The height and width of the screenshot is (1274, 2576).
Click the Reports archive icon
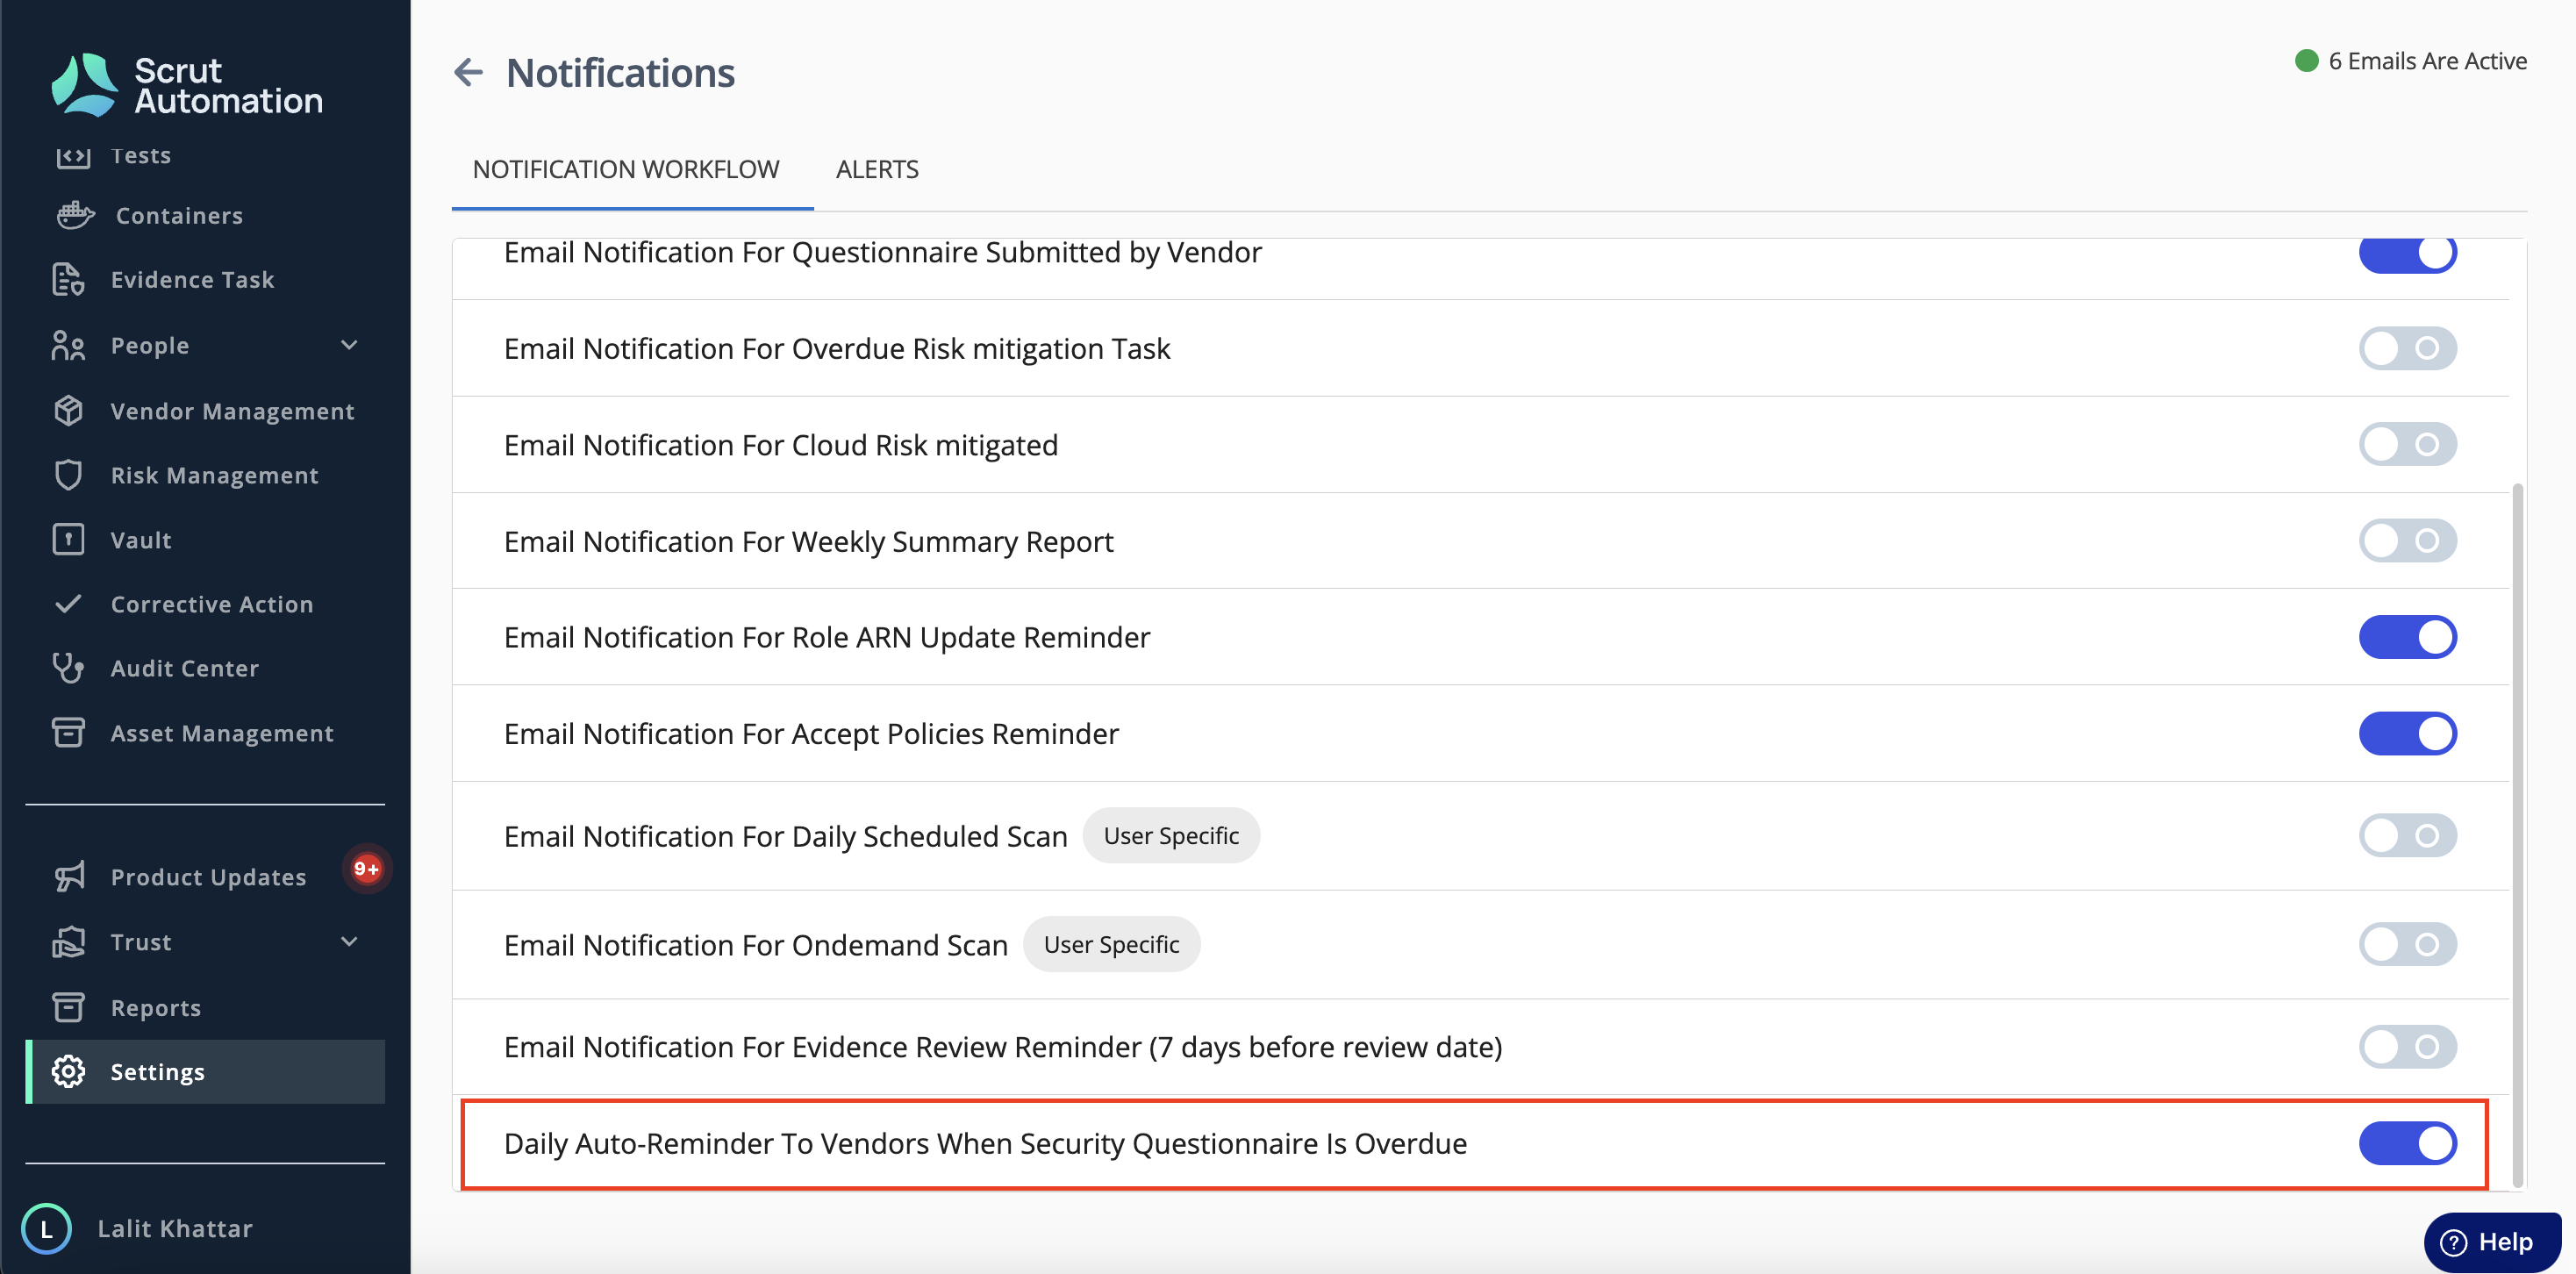[68, 1006]
